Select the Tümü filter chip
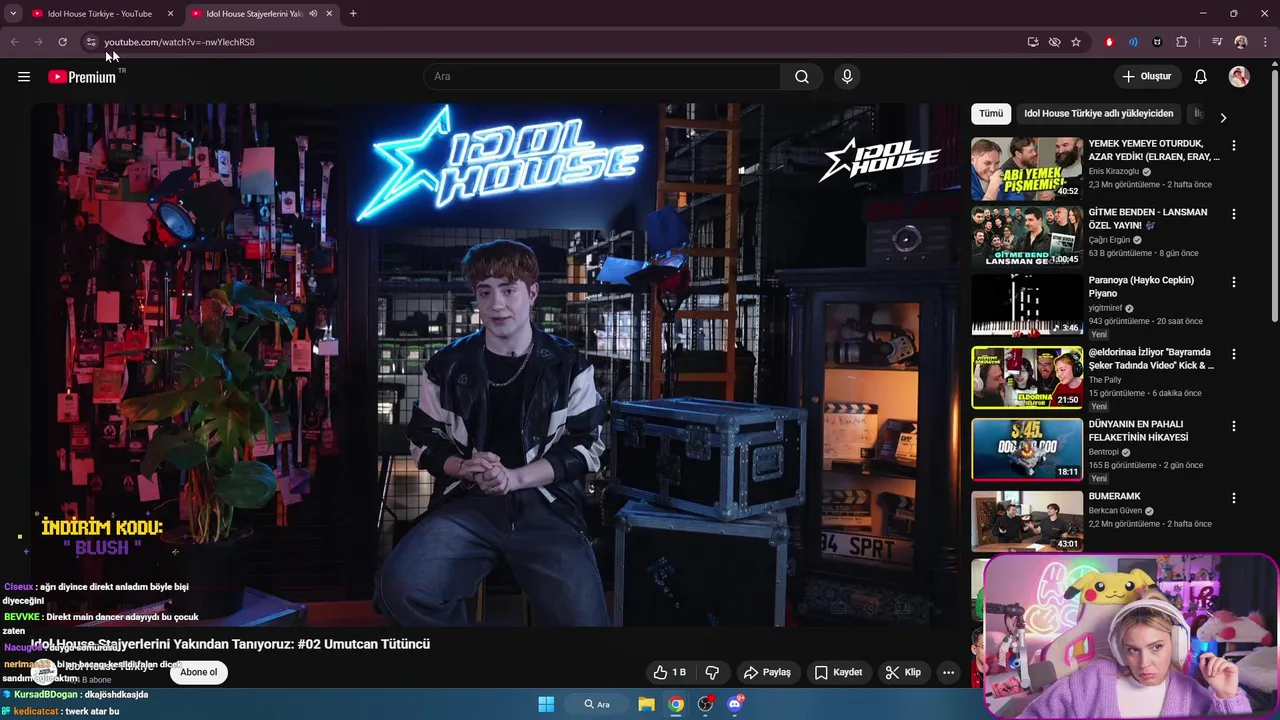Viewport: 1280px width, 720px height. click(991, 114)
